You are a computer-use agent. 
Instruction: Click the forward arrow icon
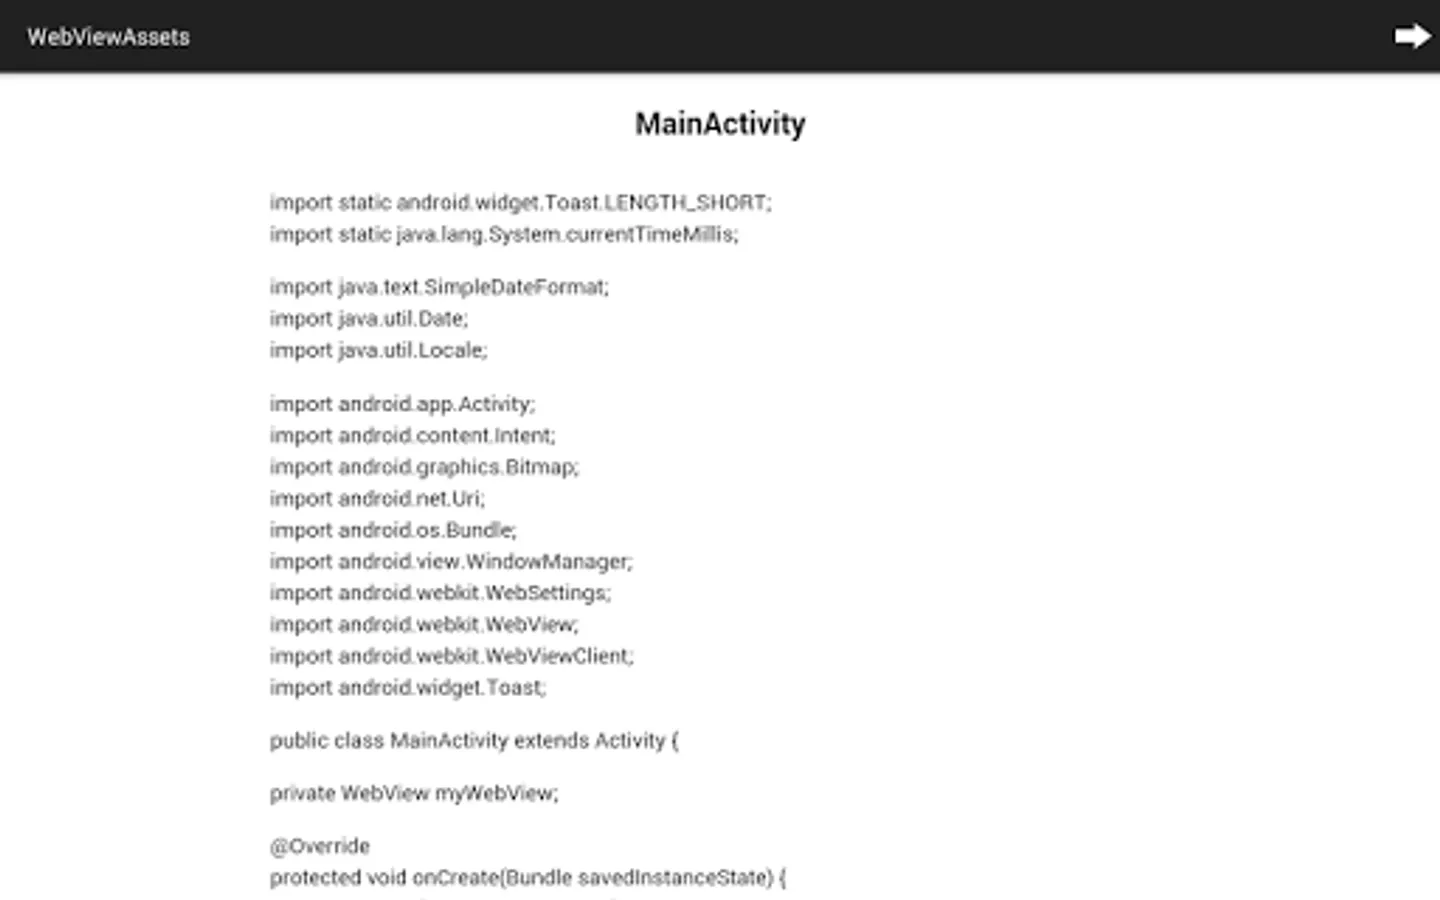[1412, 37]
